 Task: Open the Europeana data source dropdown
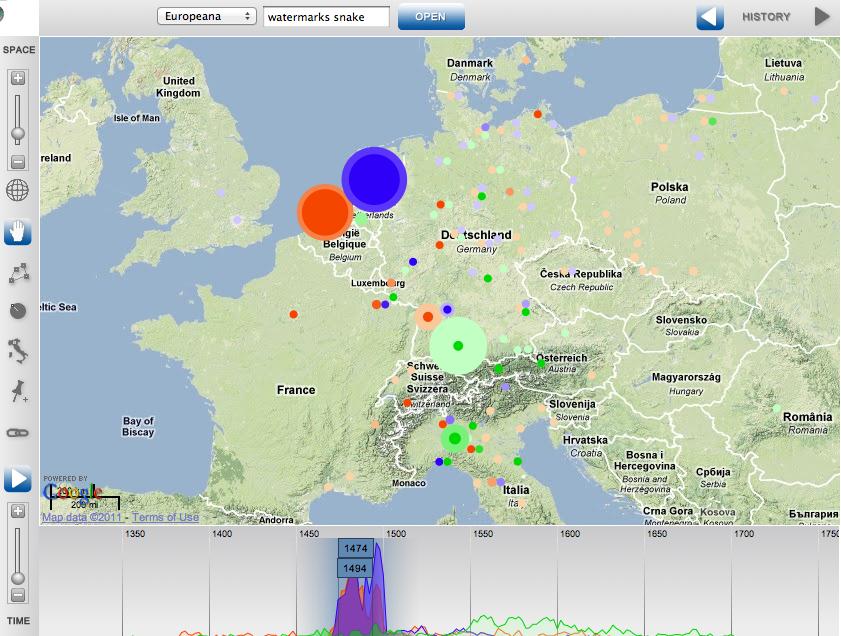(207, 17)
